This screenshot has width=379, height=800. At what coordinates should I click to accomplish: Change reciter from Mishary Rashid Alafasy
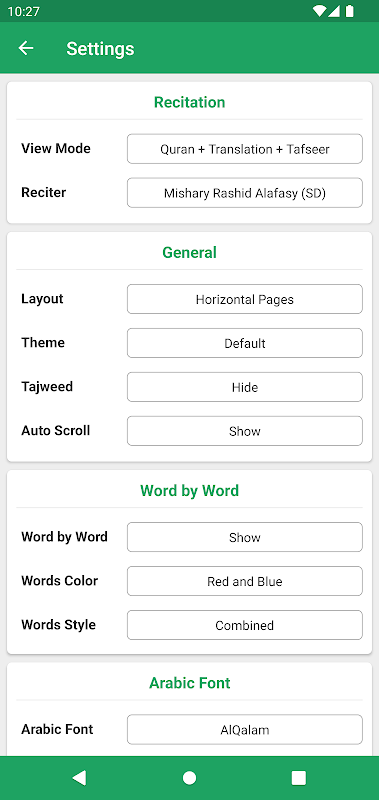point(245,193)
